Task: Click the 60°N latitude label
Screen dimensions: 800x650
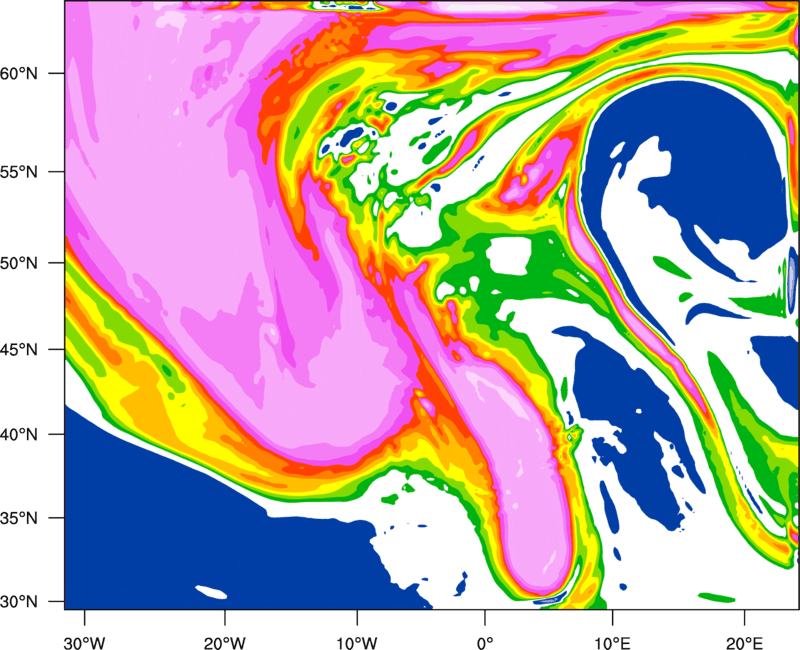Action: 19,73
